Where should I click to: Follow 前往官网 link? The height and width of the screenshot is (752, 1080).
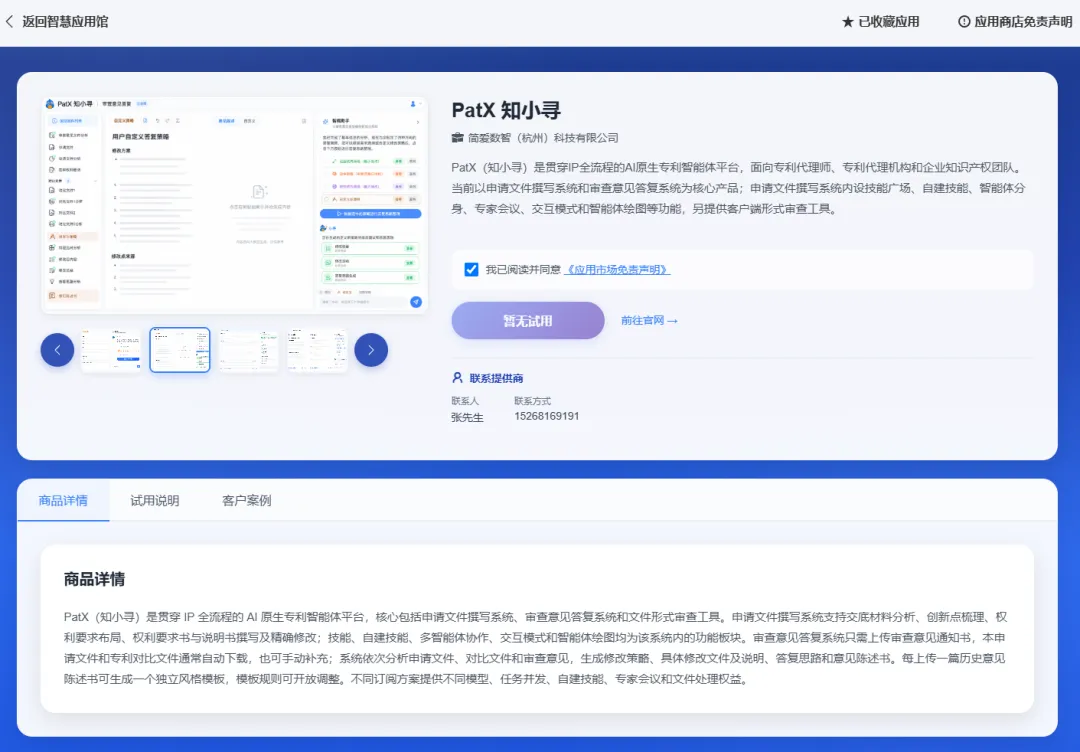[x=649, y=320]
